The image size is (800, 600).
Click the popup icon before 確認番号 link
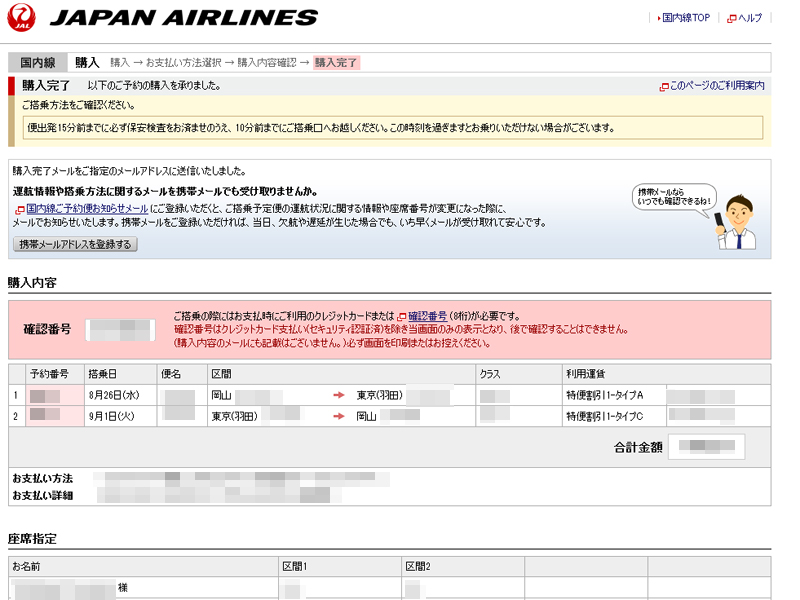[x=402, y=317]
